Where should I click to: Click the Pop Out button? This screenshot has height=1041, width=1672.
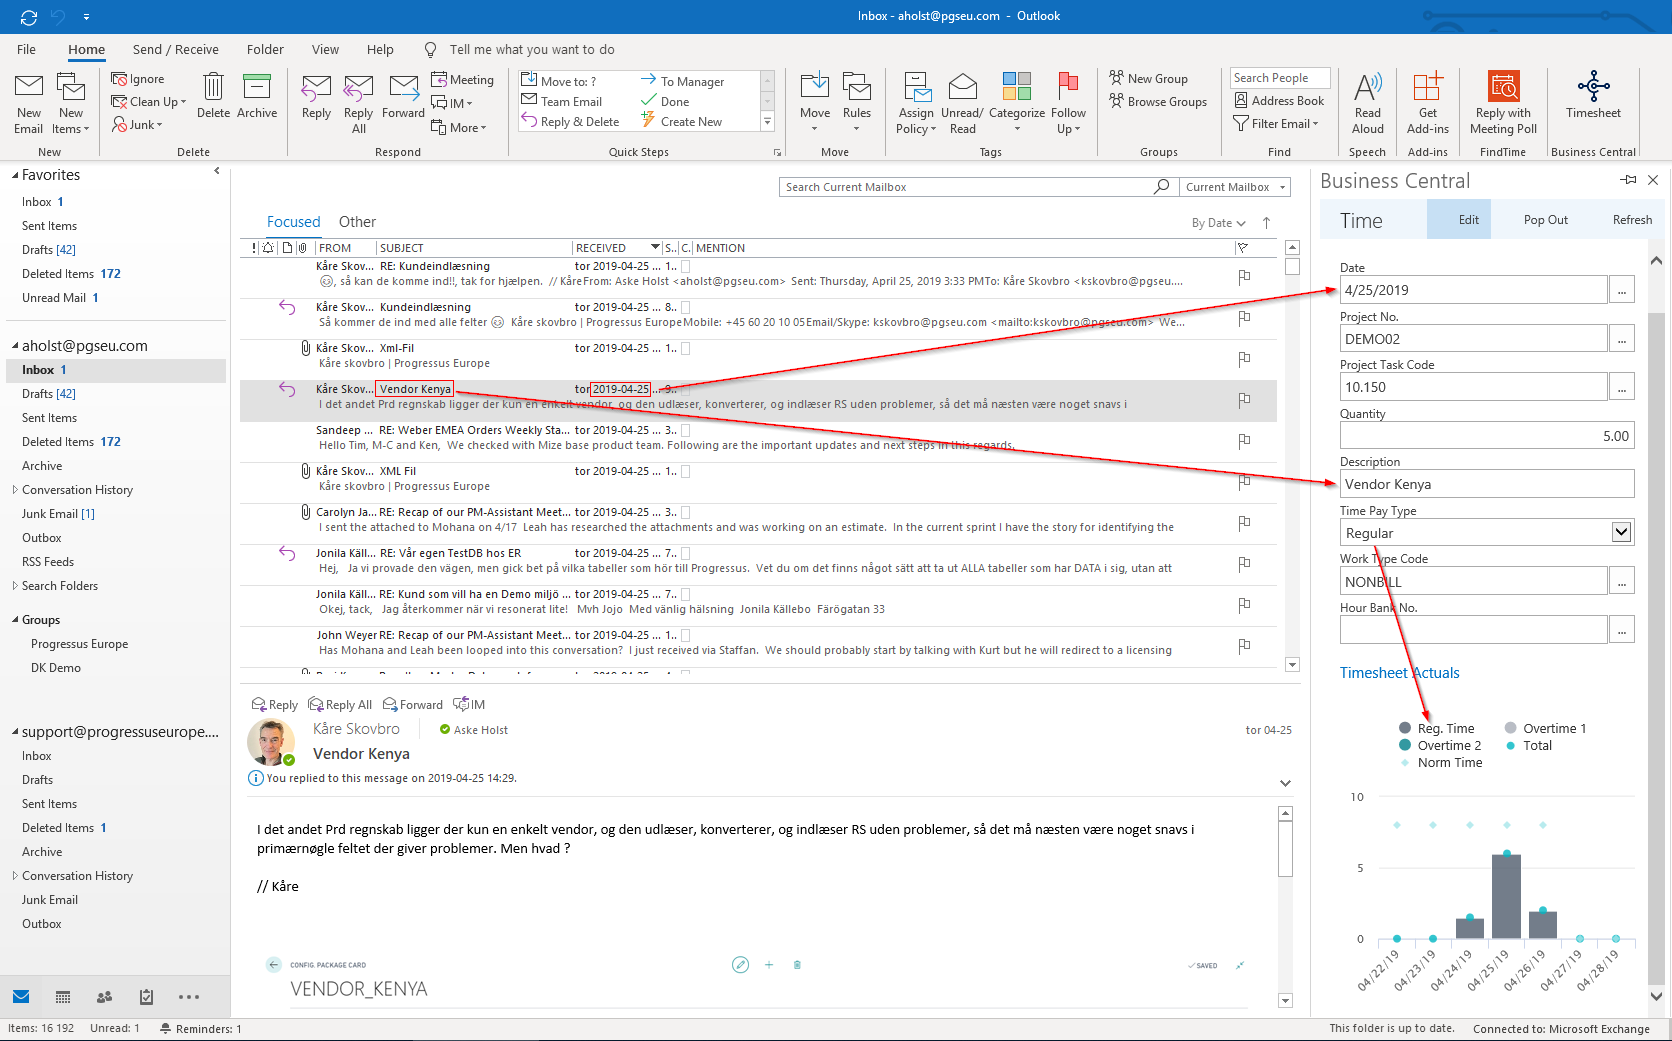click(1545, 220)
